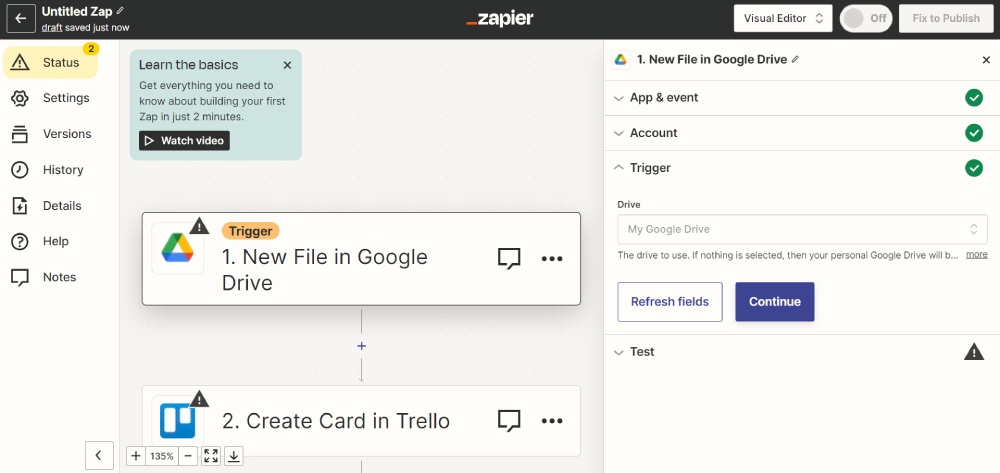This screenshot has height=473, width=1000.
Task: Click the more link under Drive description
Action: pos(976,254)
